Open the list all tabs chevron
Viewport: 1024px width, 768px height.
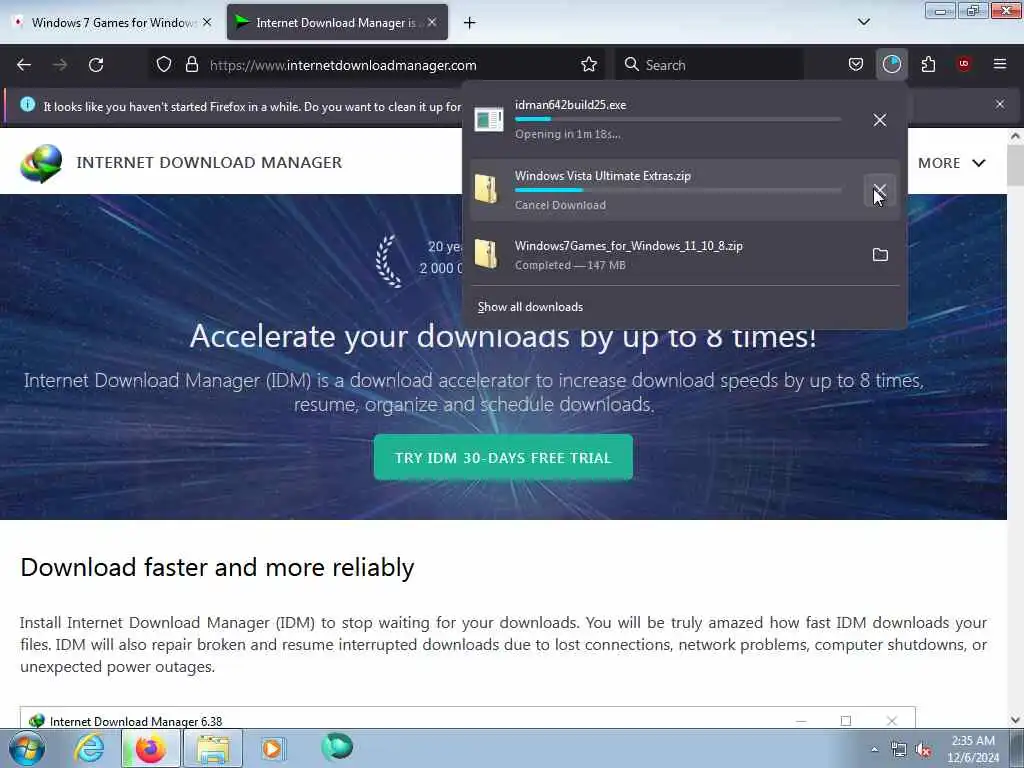(863, 22)
